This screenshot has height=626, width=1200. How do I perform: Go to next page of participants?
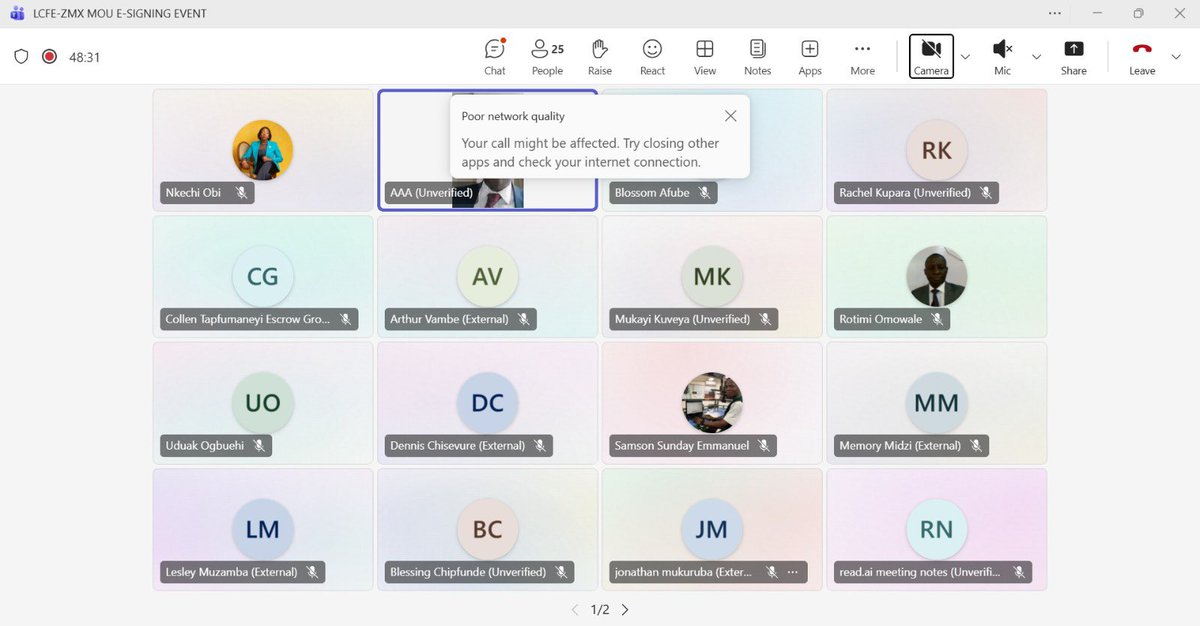(625, 609)
